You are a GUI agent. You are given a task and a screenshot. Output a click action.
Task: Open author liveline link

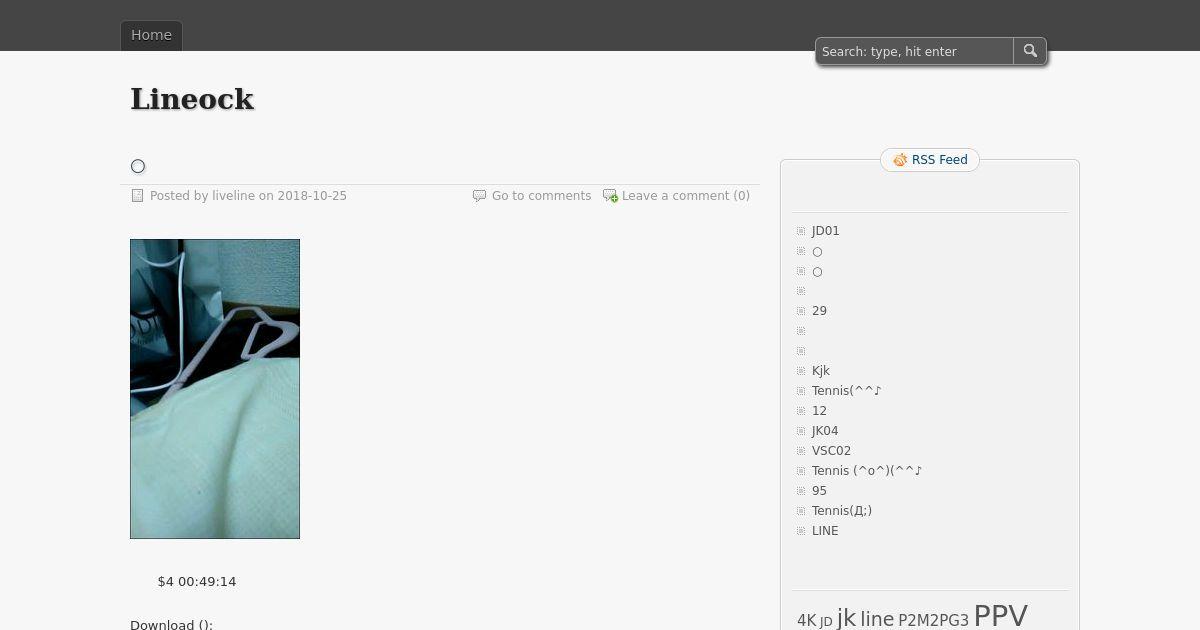233,196
